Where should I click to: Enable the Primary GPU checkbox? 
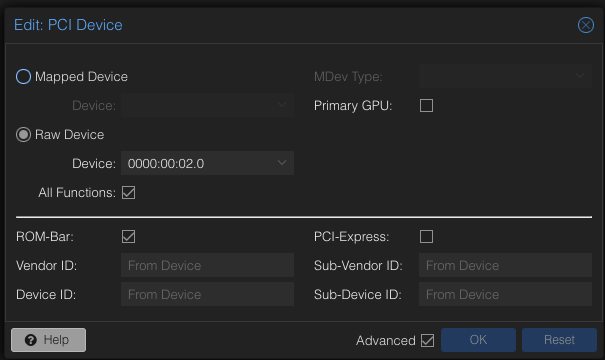426,105
